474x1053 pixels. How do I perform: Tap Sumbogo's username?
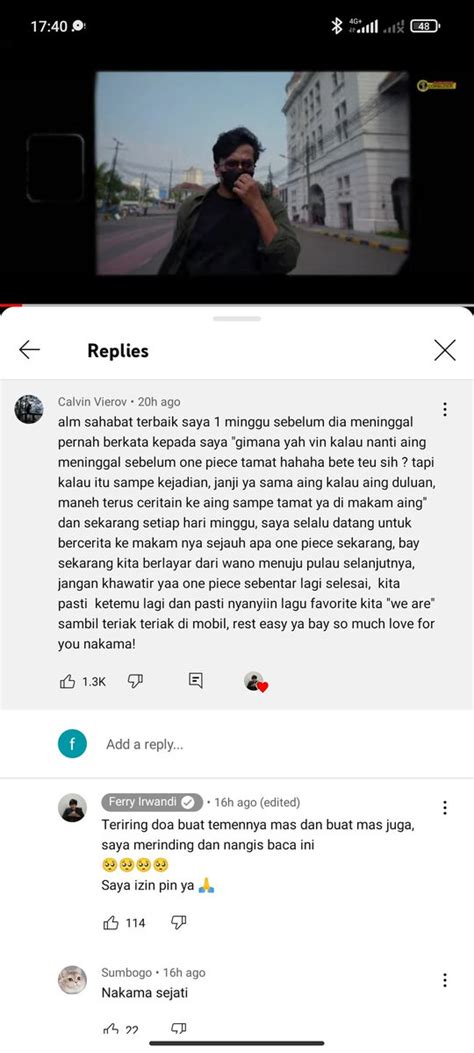click(x=126, y=972)
